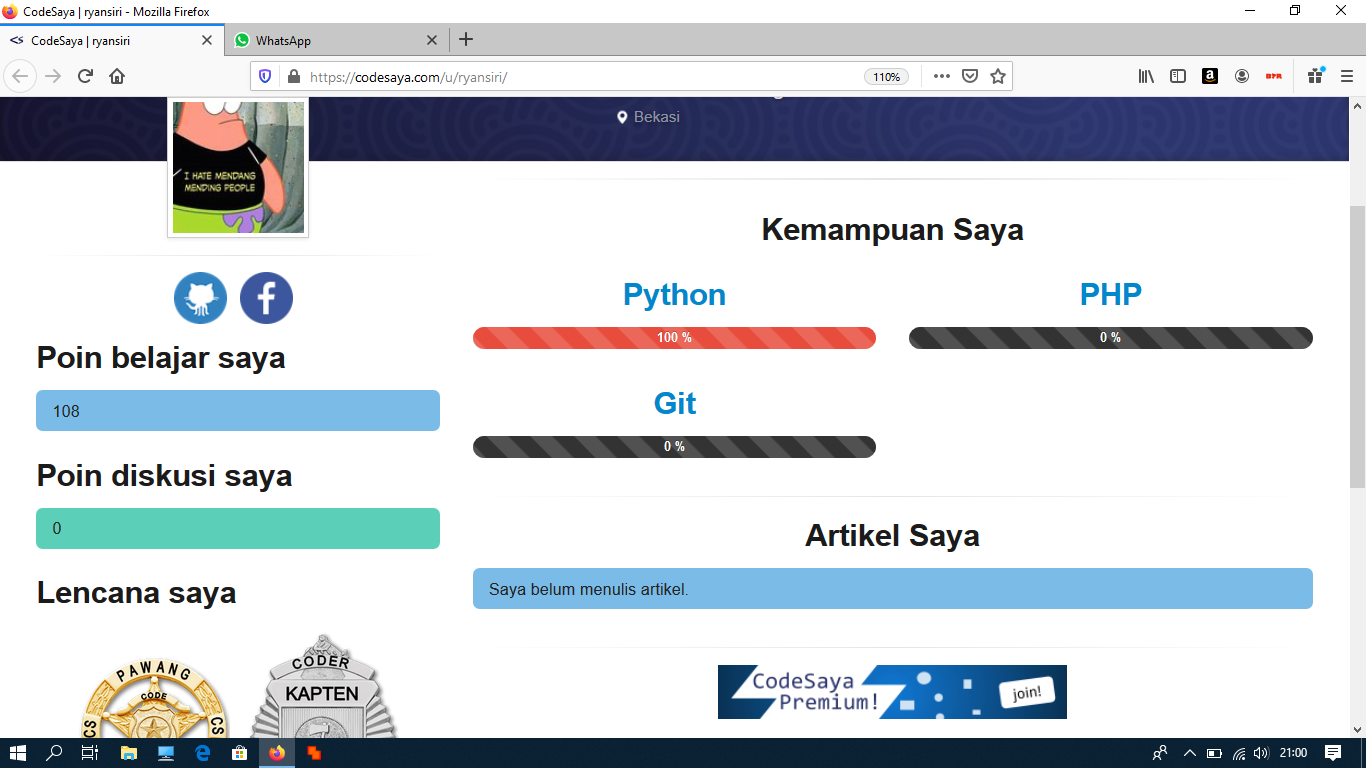Click the CodeSaya Premium join banner
This screenshot has height=768, width=1366.
click(892, 692)
